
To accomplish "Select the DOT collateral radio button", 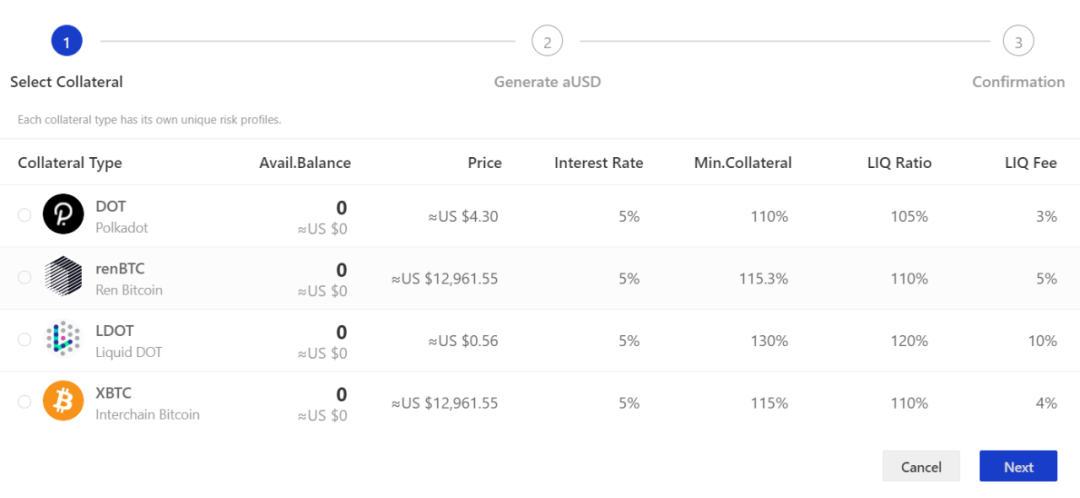I will 25,215.
